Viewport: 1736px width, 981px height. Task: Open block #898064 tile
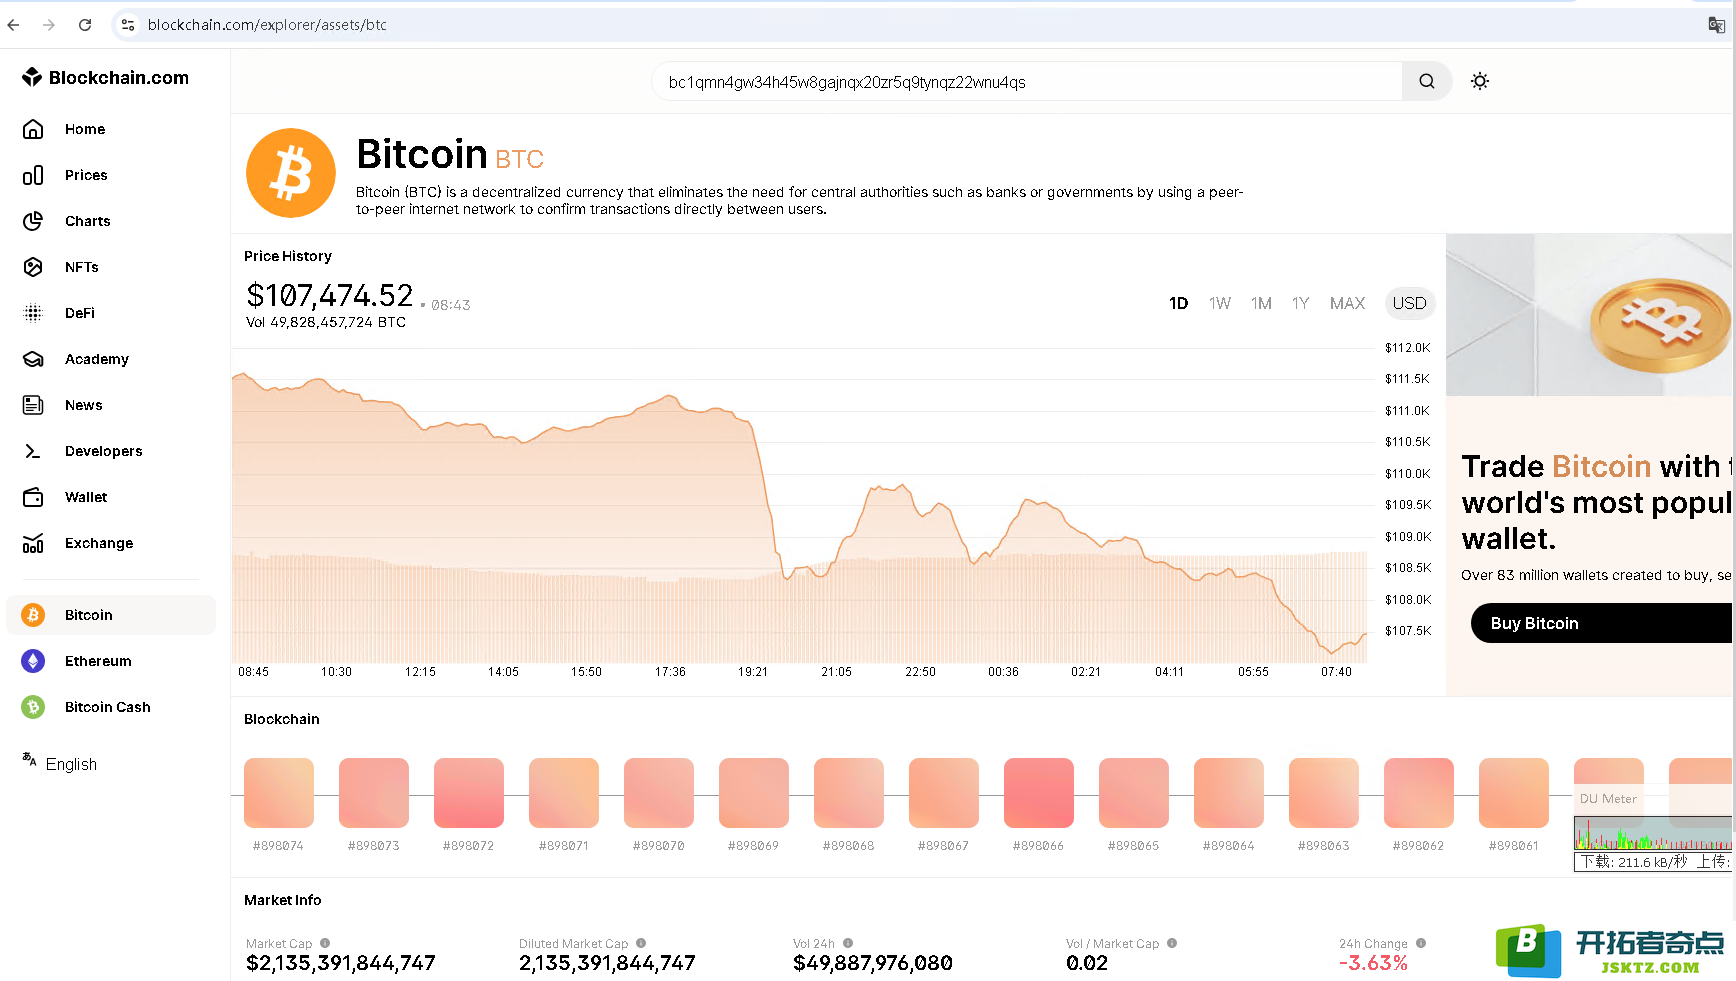[1229, 792]
